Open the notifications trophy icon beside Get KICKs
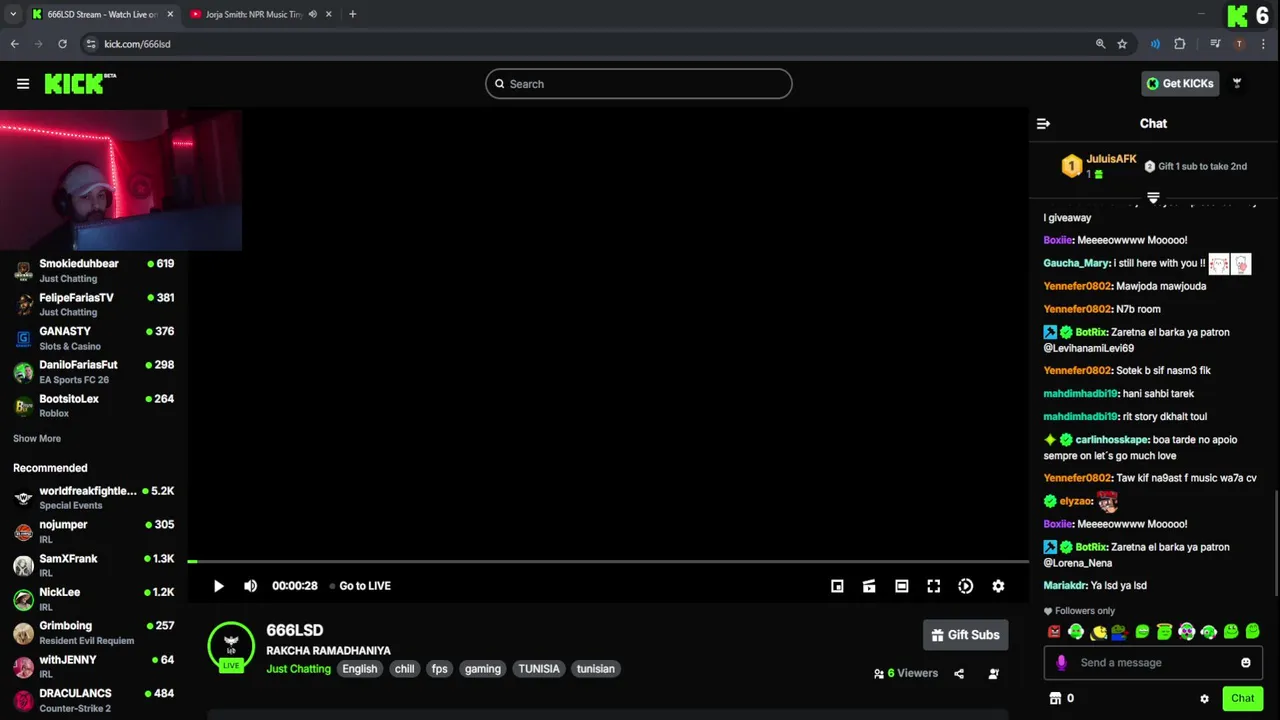Viewport: 1280px width, 720px height. pyautogui.click(x=1237, y=84)
